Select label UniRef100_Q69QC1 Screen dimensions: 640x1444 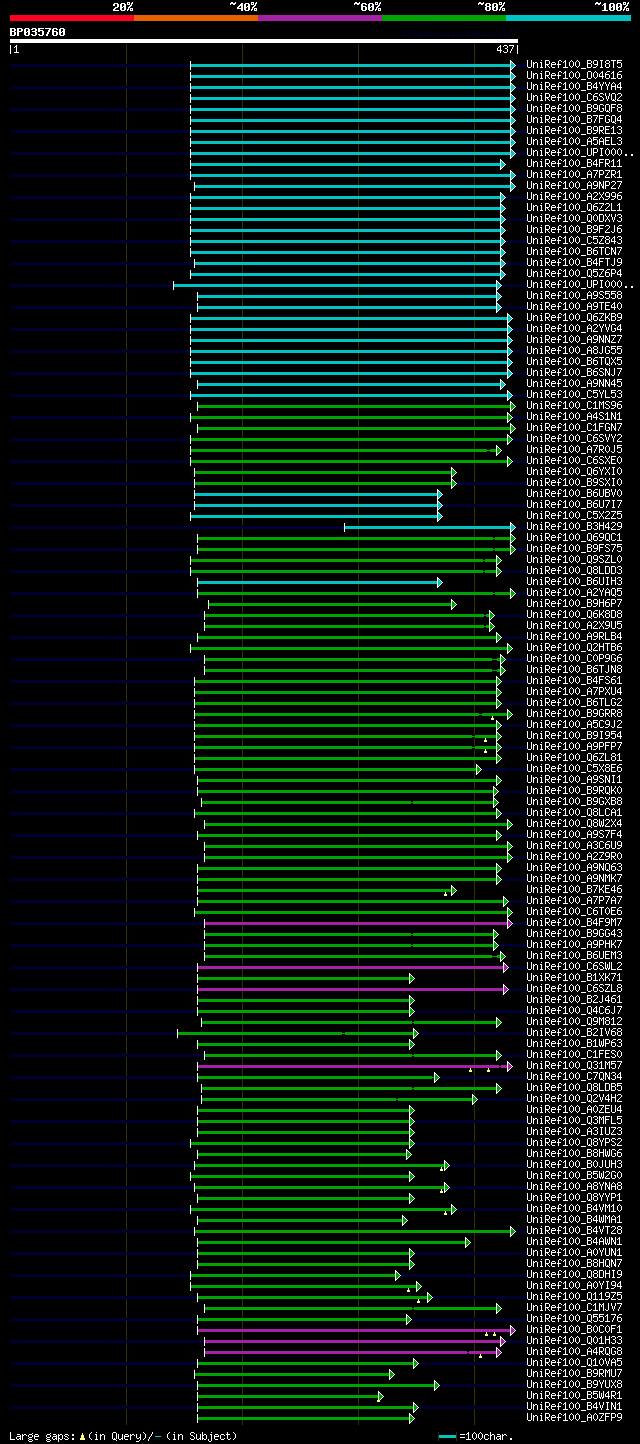tap(574, 537)
